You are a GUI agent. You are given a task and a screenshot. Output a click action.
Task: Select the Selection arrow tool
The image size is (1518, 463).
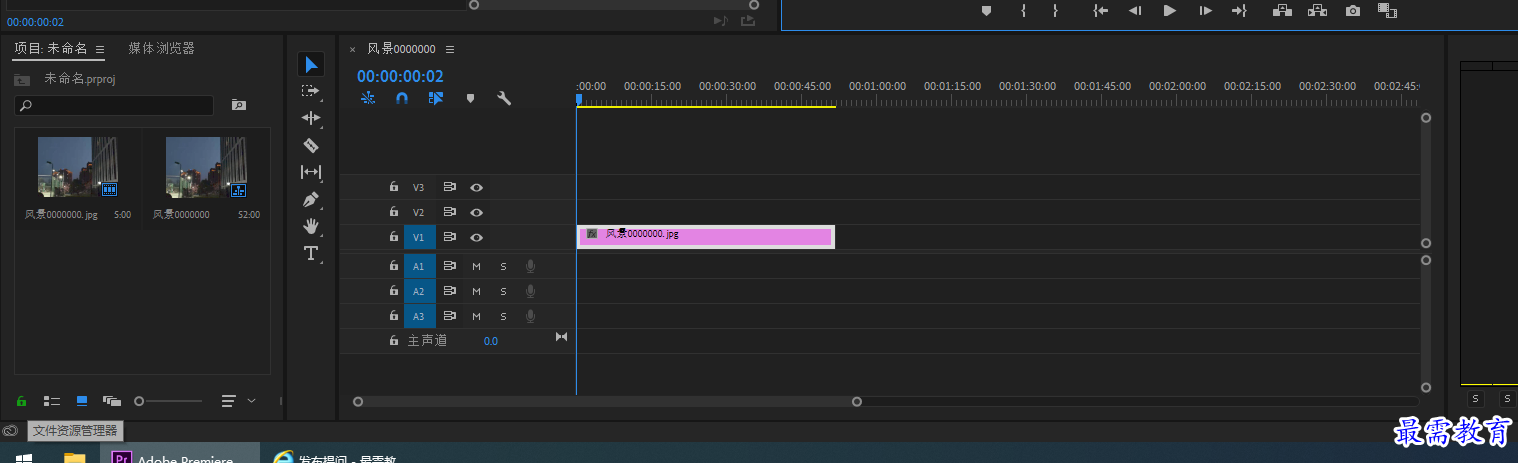pos(311,65)
